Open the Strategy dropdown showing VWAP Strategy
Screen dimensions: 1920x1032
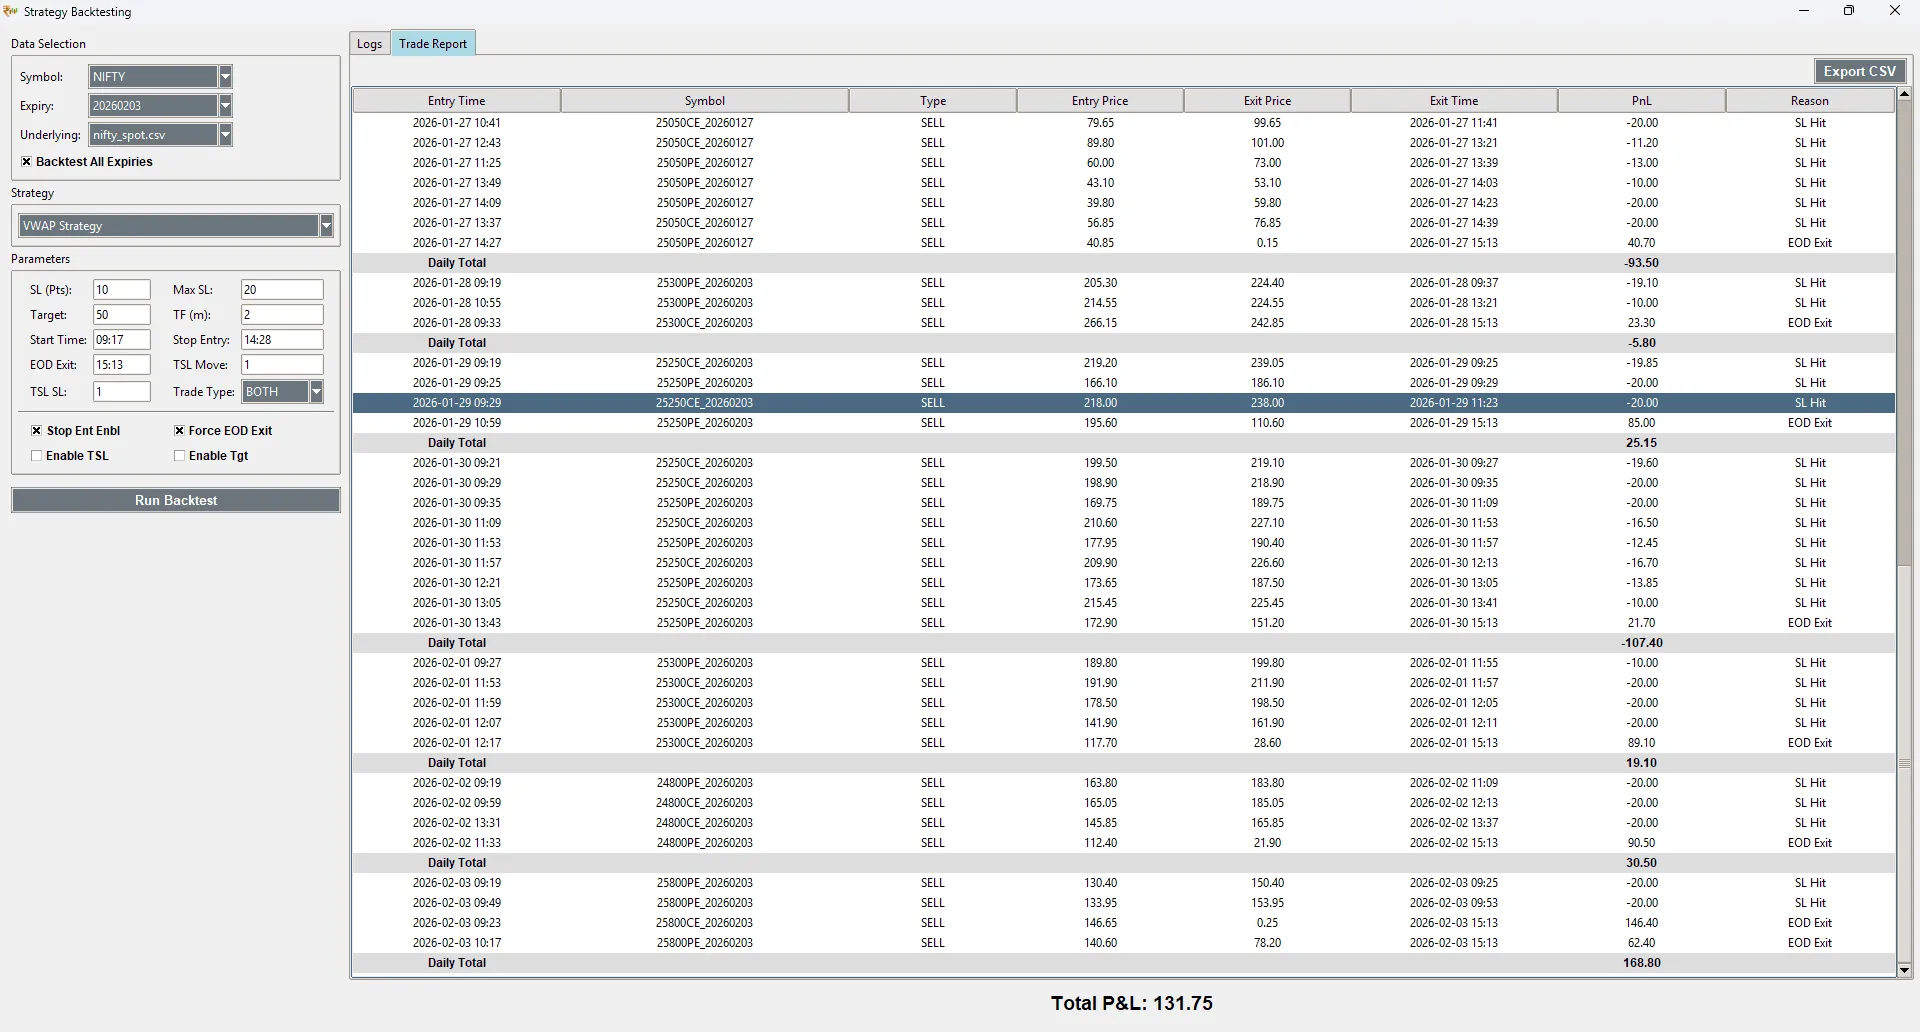[x=326, y=225]
